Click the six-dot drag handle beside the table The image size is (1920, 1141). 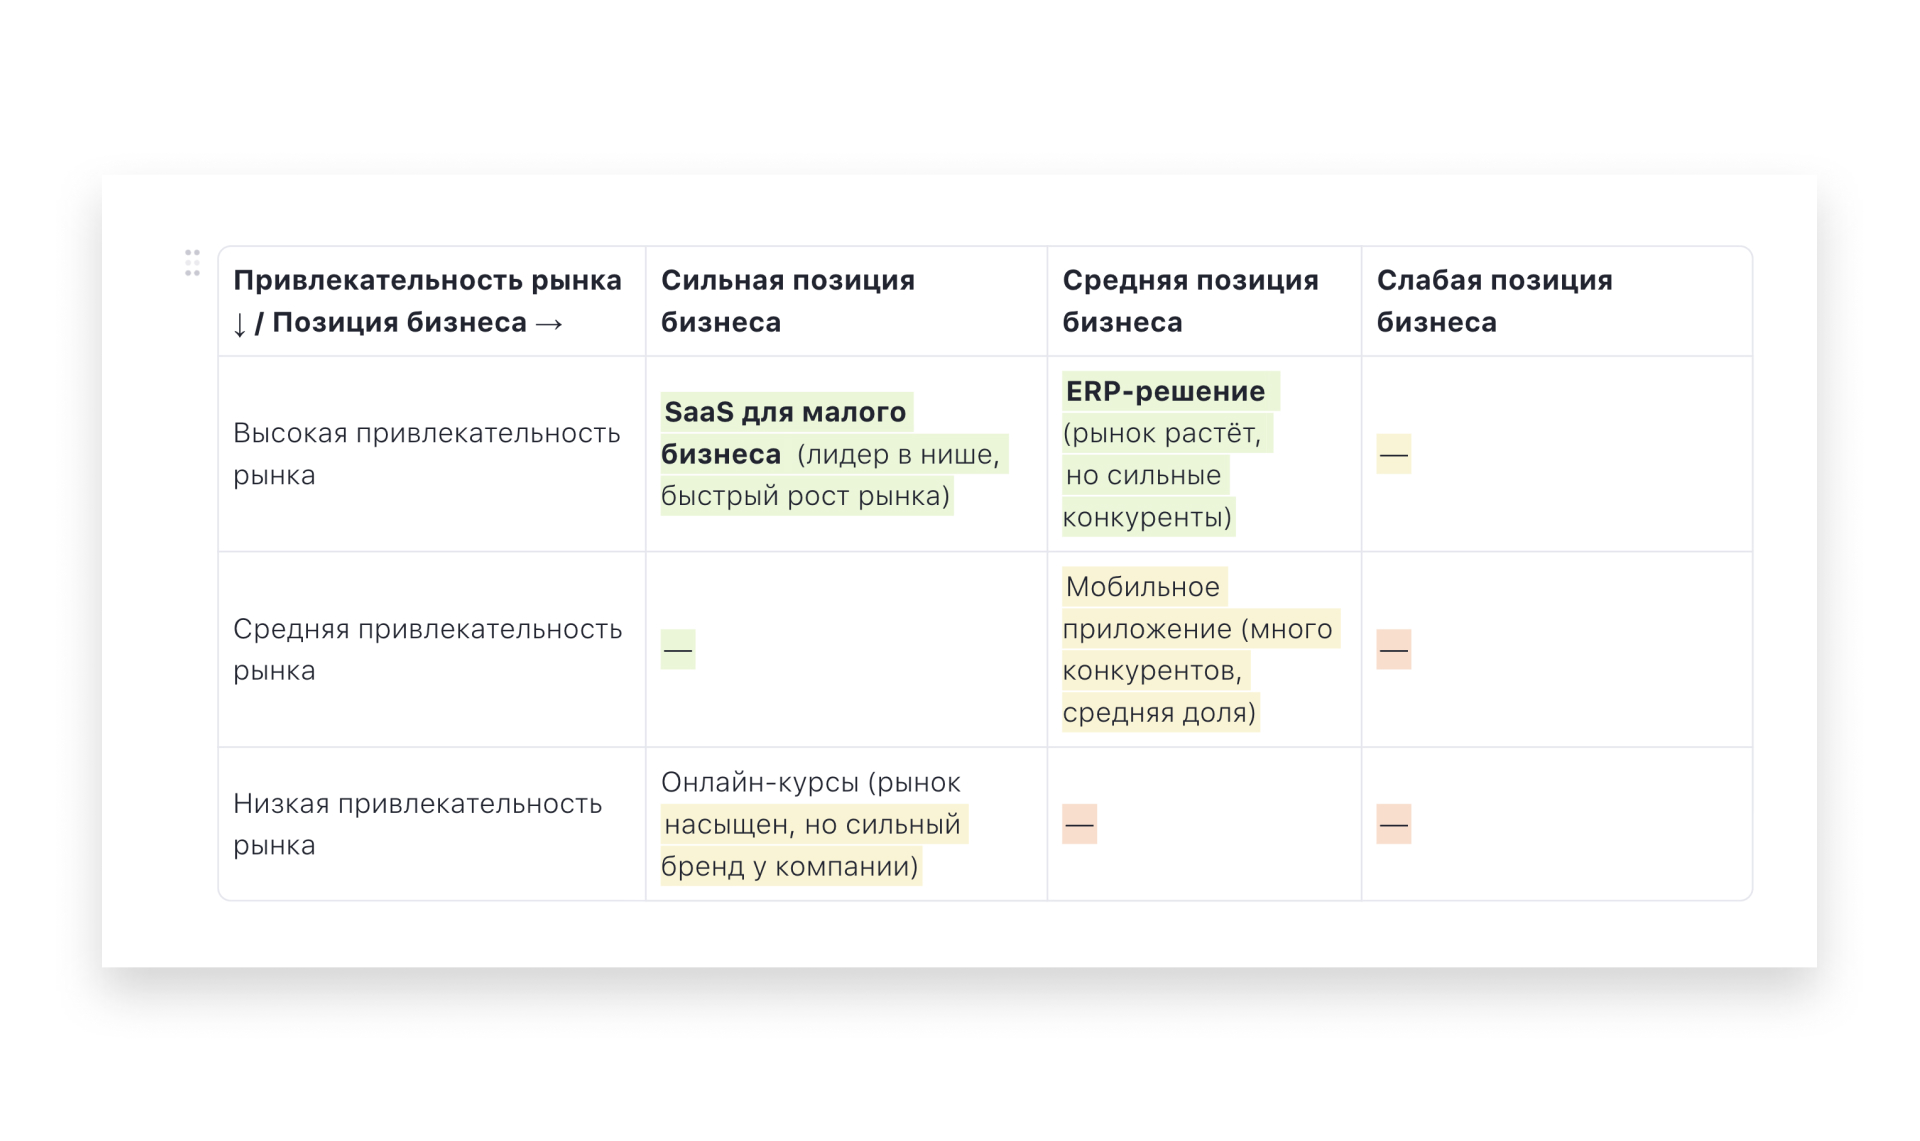coord(192,263)
